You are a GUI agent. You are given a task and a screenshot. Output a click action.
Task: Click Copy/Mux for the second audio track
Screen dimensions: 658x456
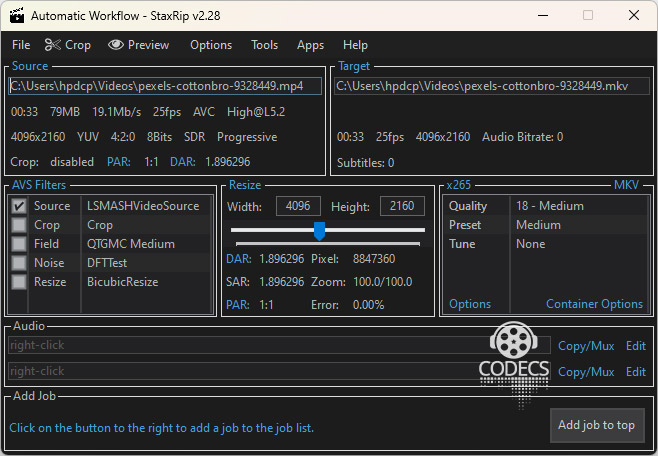tap(586, 372)
